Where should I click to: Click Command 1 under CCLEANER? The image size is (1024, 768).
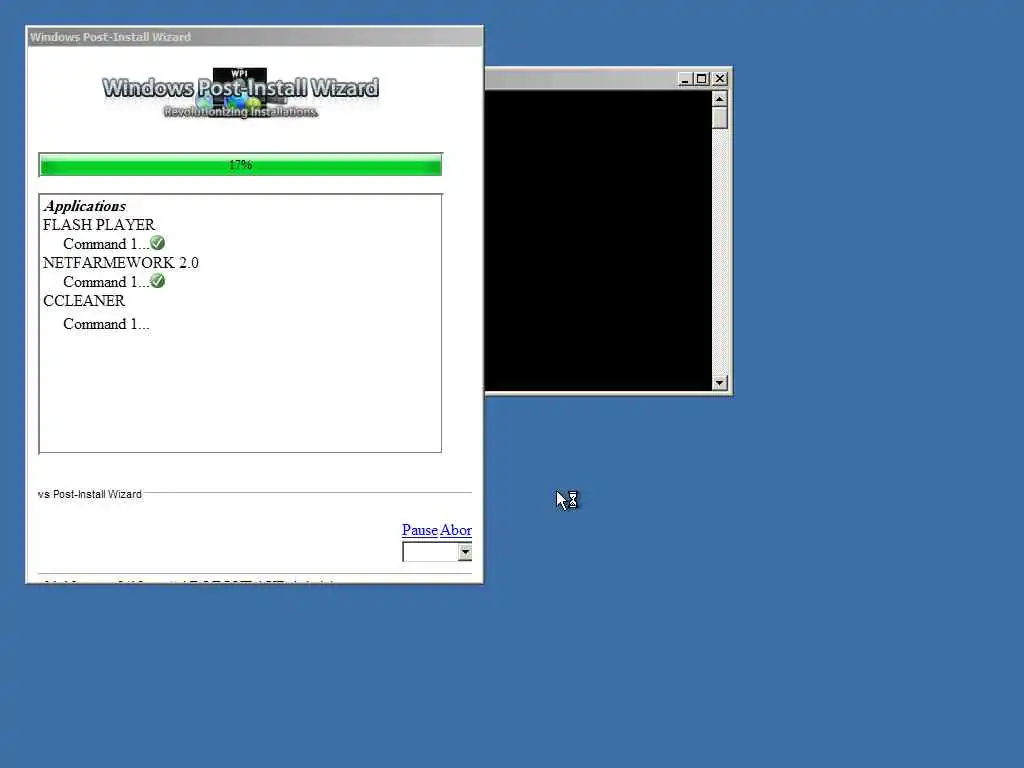[x=106, y=324]
